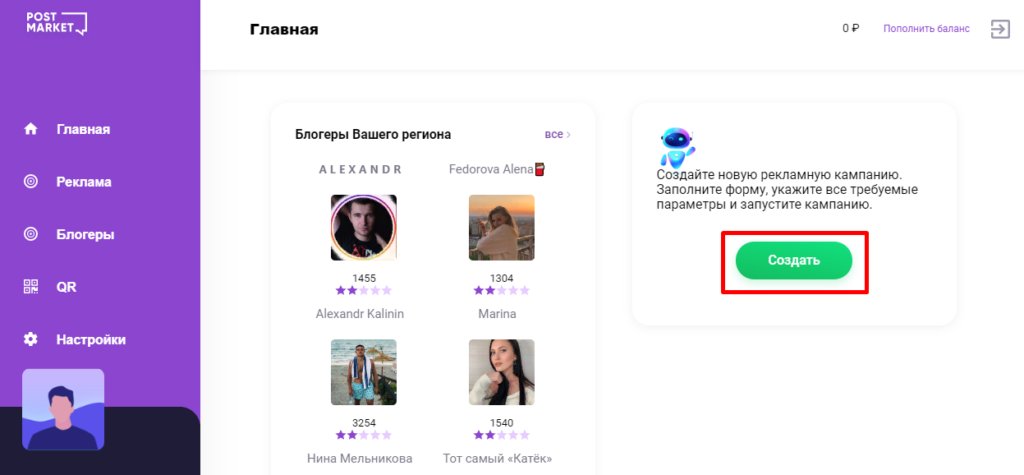
Task: Open Нина Мельникова's beach photo
Action: pos(364,372)
